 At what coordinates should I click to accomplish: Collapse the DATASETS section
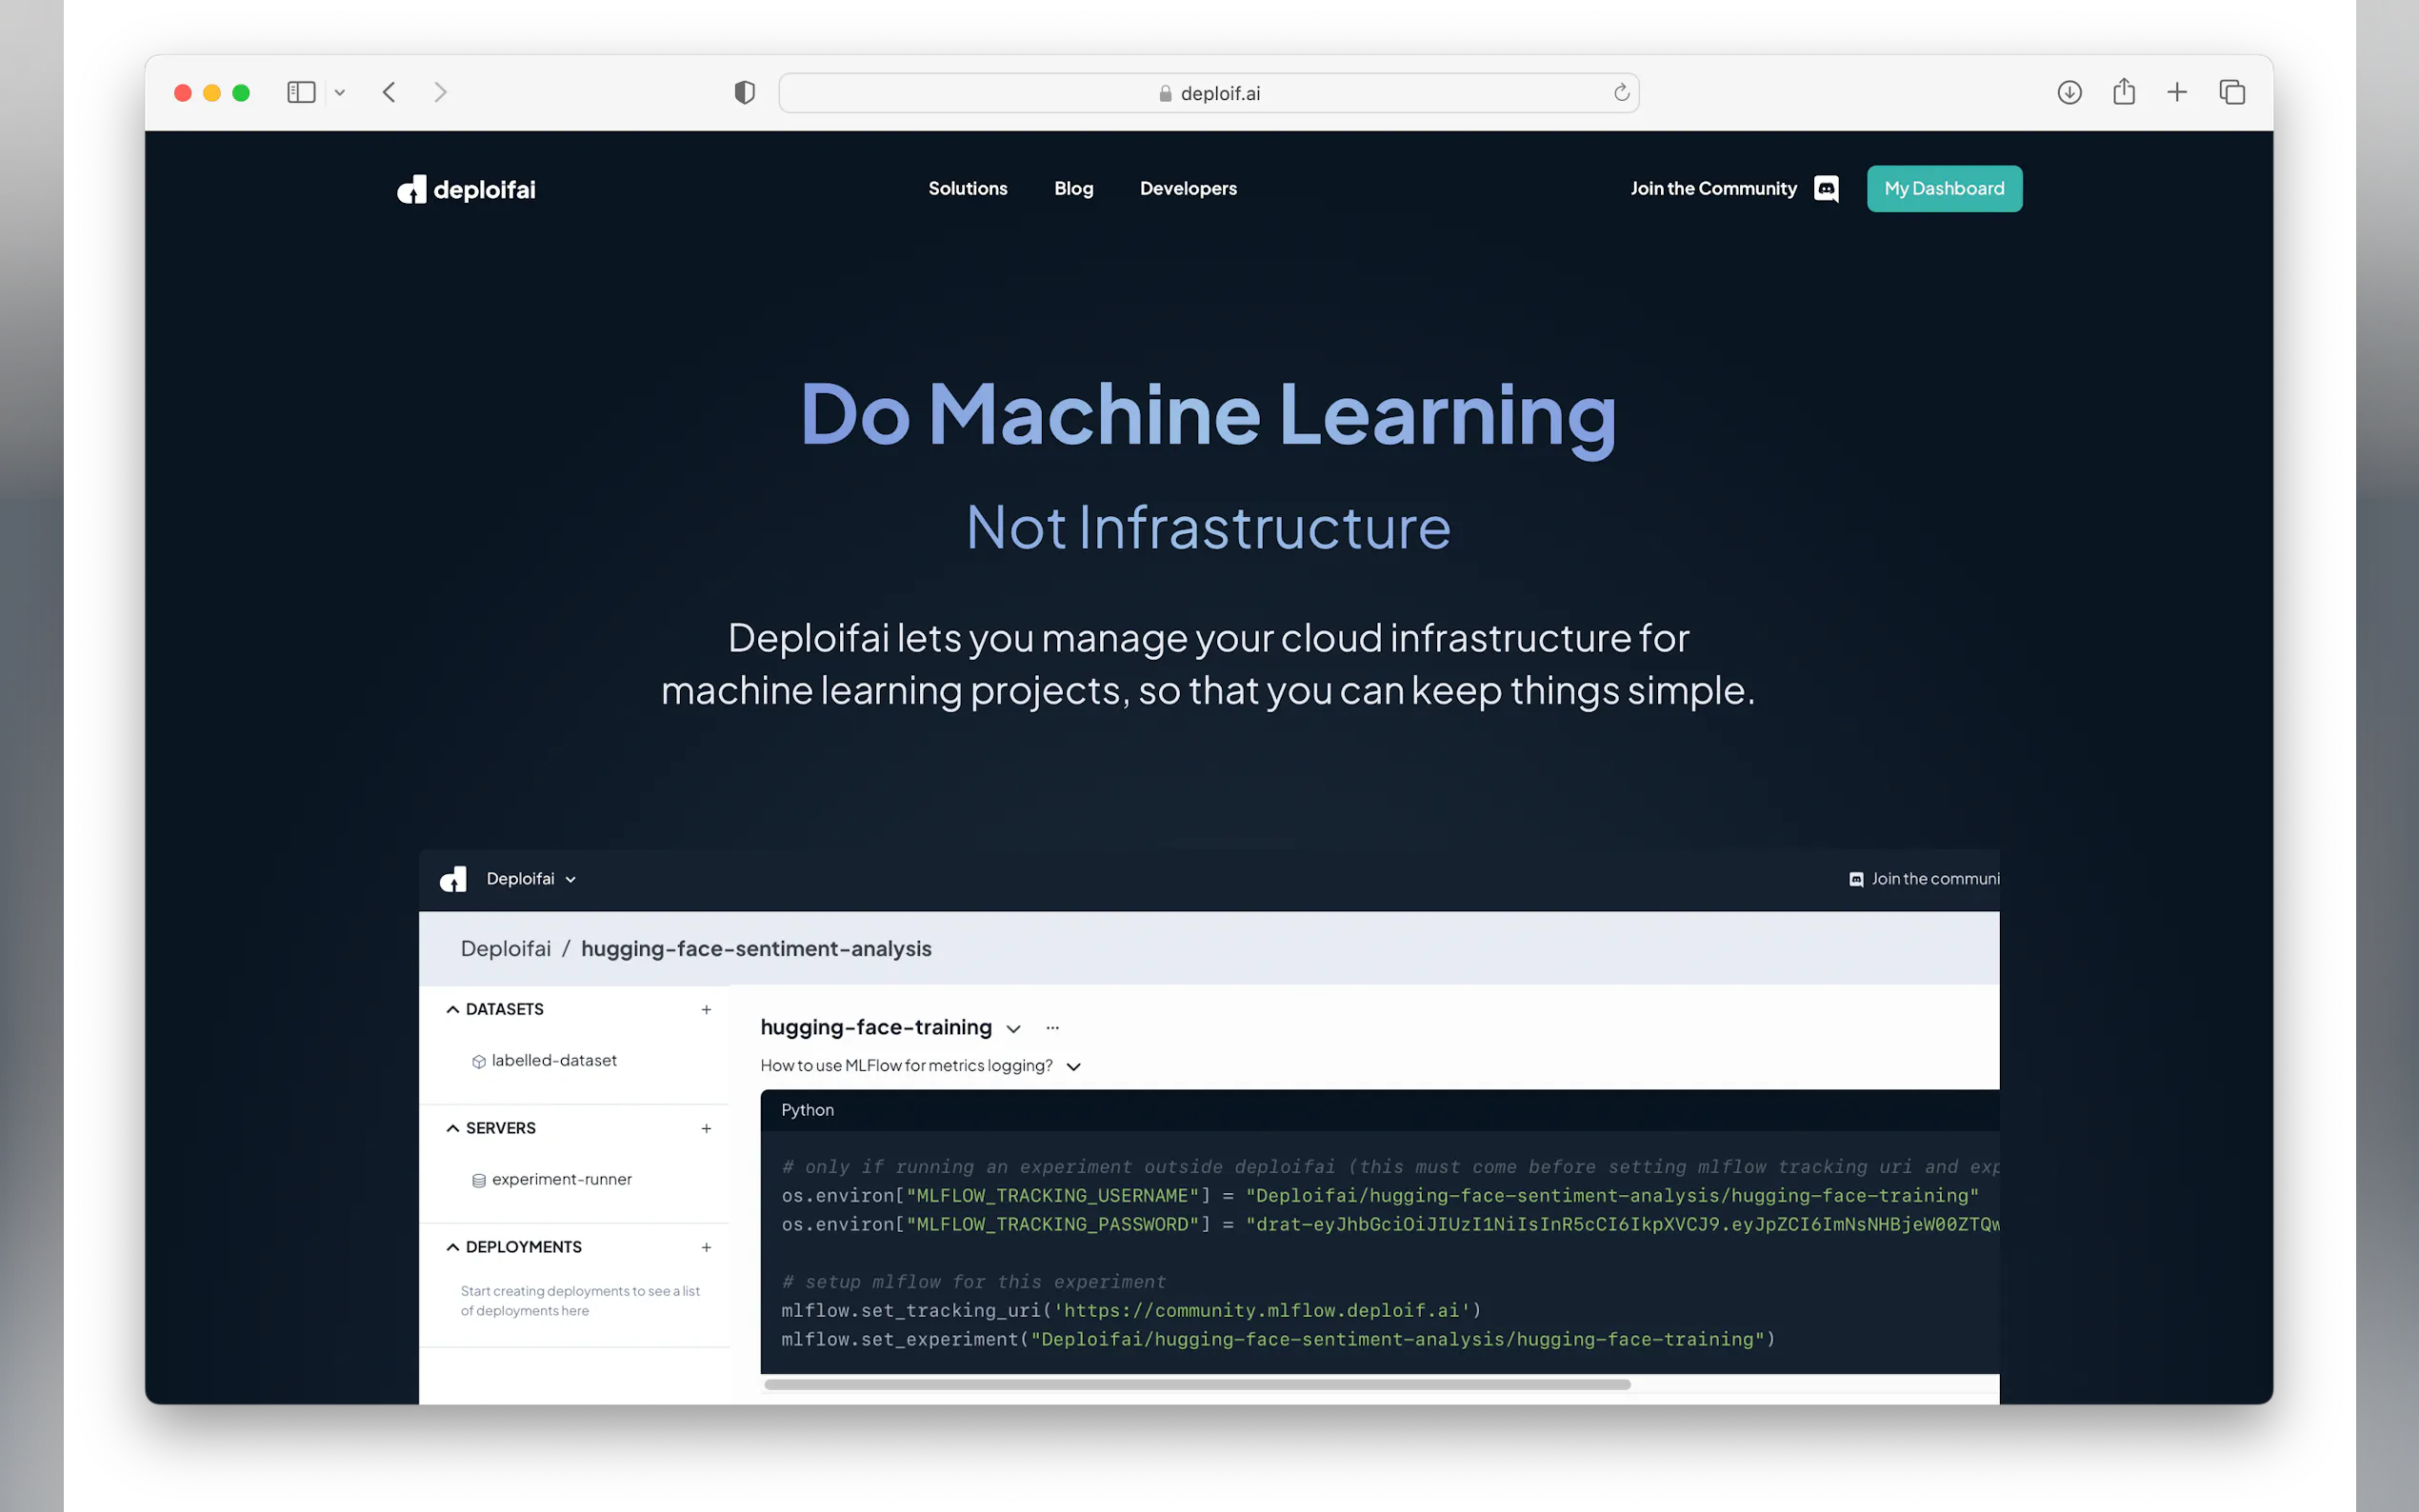453,1010
